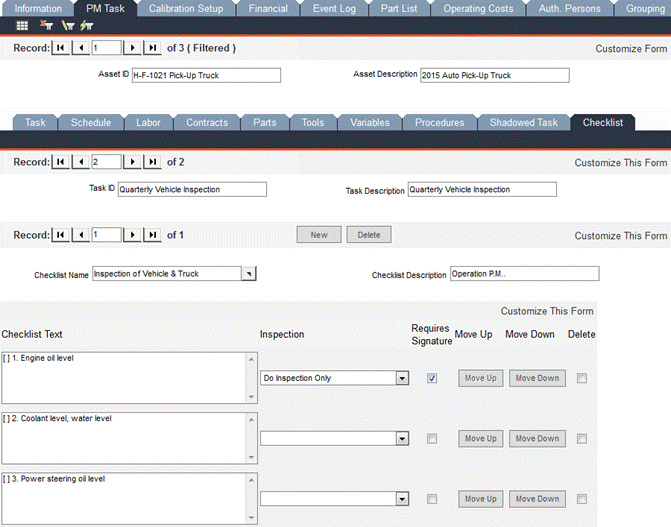Jump to last asset record of 3

(x=152, y=48)
